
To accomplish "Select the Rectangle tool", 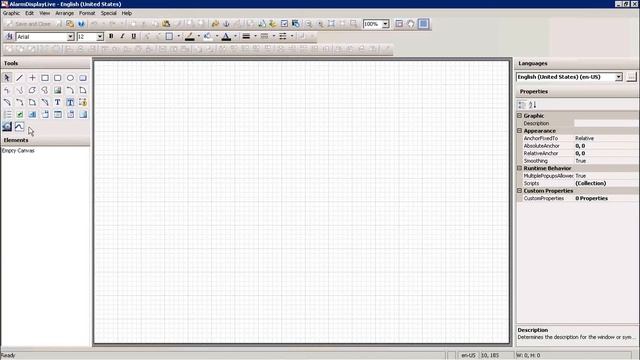I will pos(45,78).
